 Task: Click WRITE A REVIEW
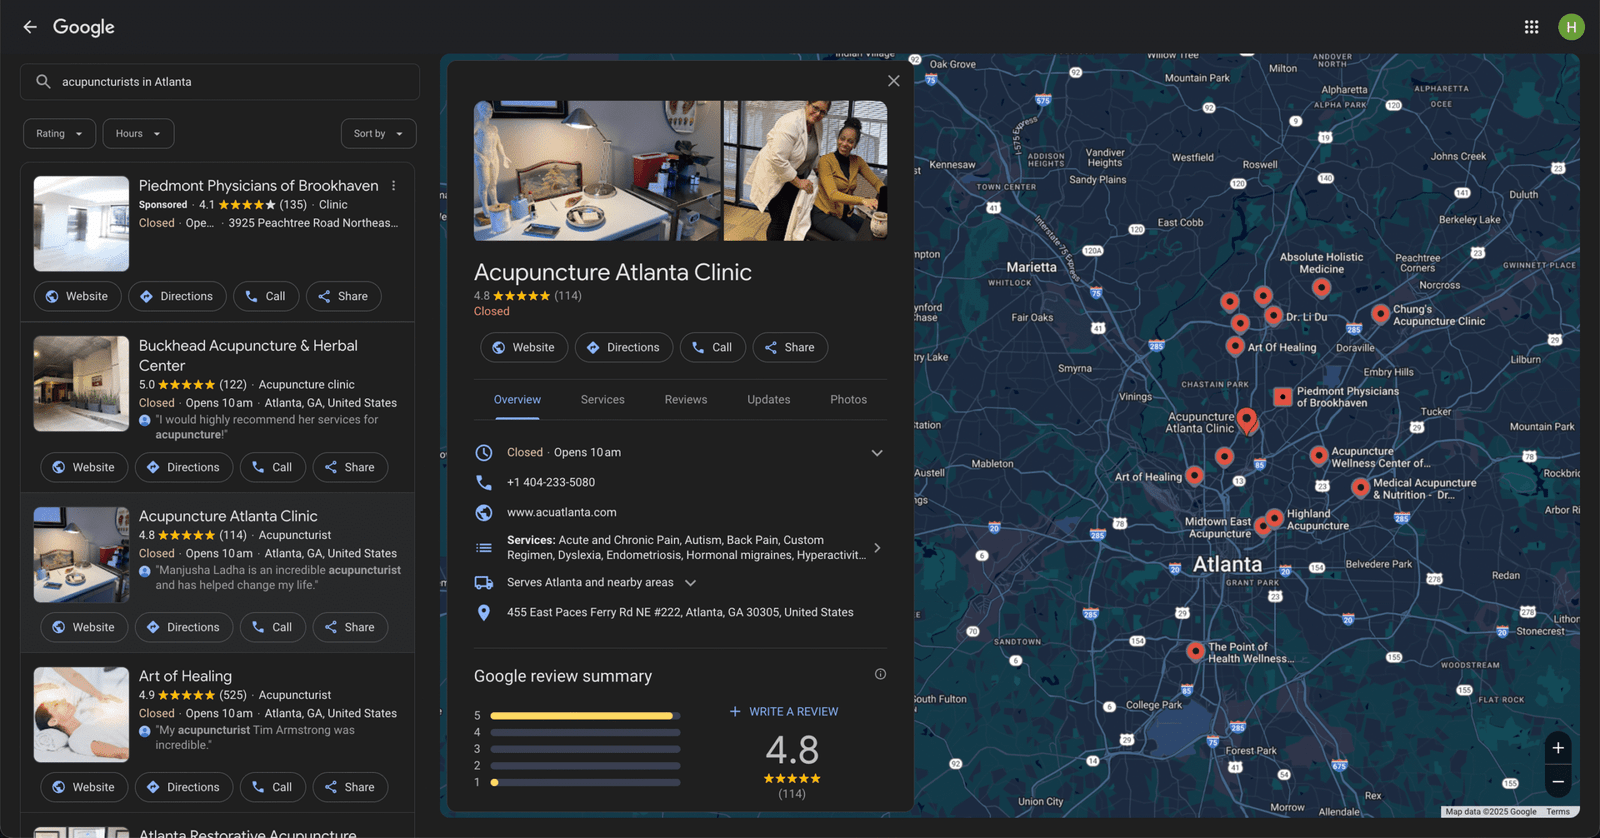(x=784, y=712)
